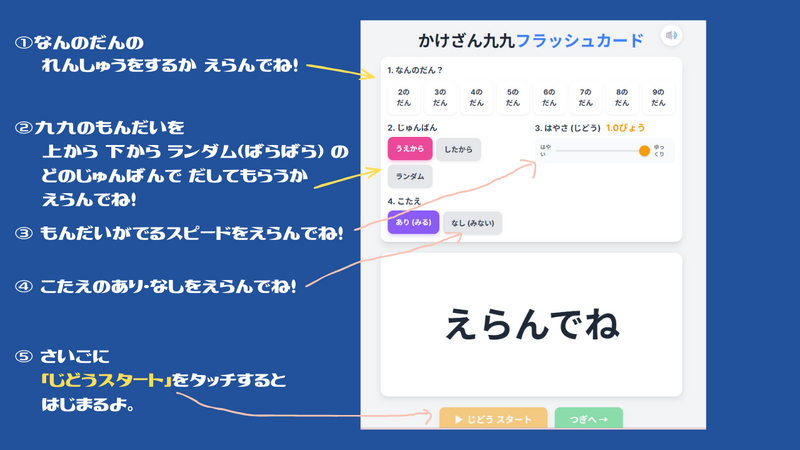The height and width of the screenshot is (450, 800).
Task: Enable answers with あり (みる)
Action: point(412,222)
